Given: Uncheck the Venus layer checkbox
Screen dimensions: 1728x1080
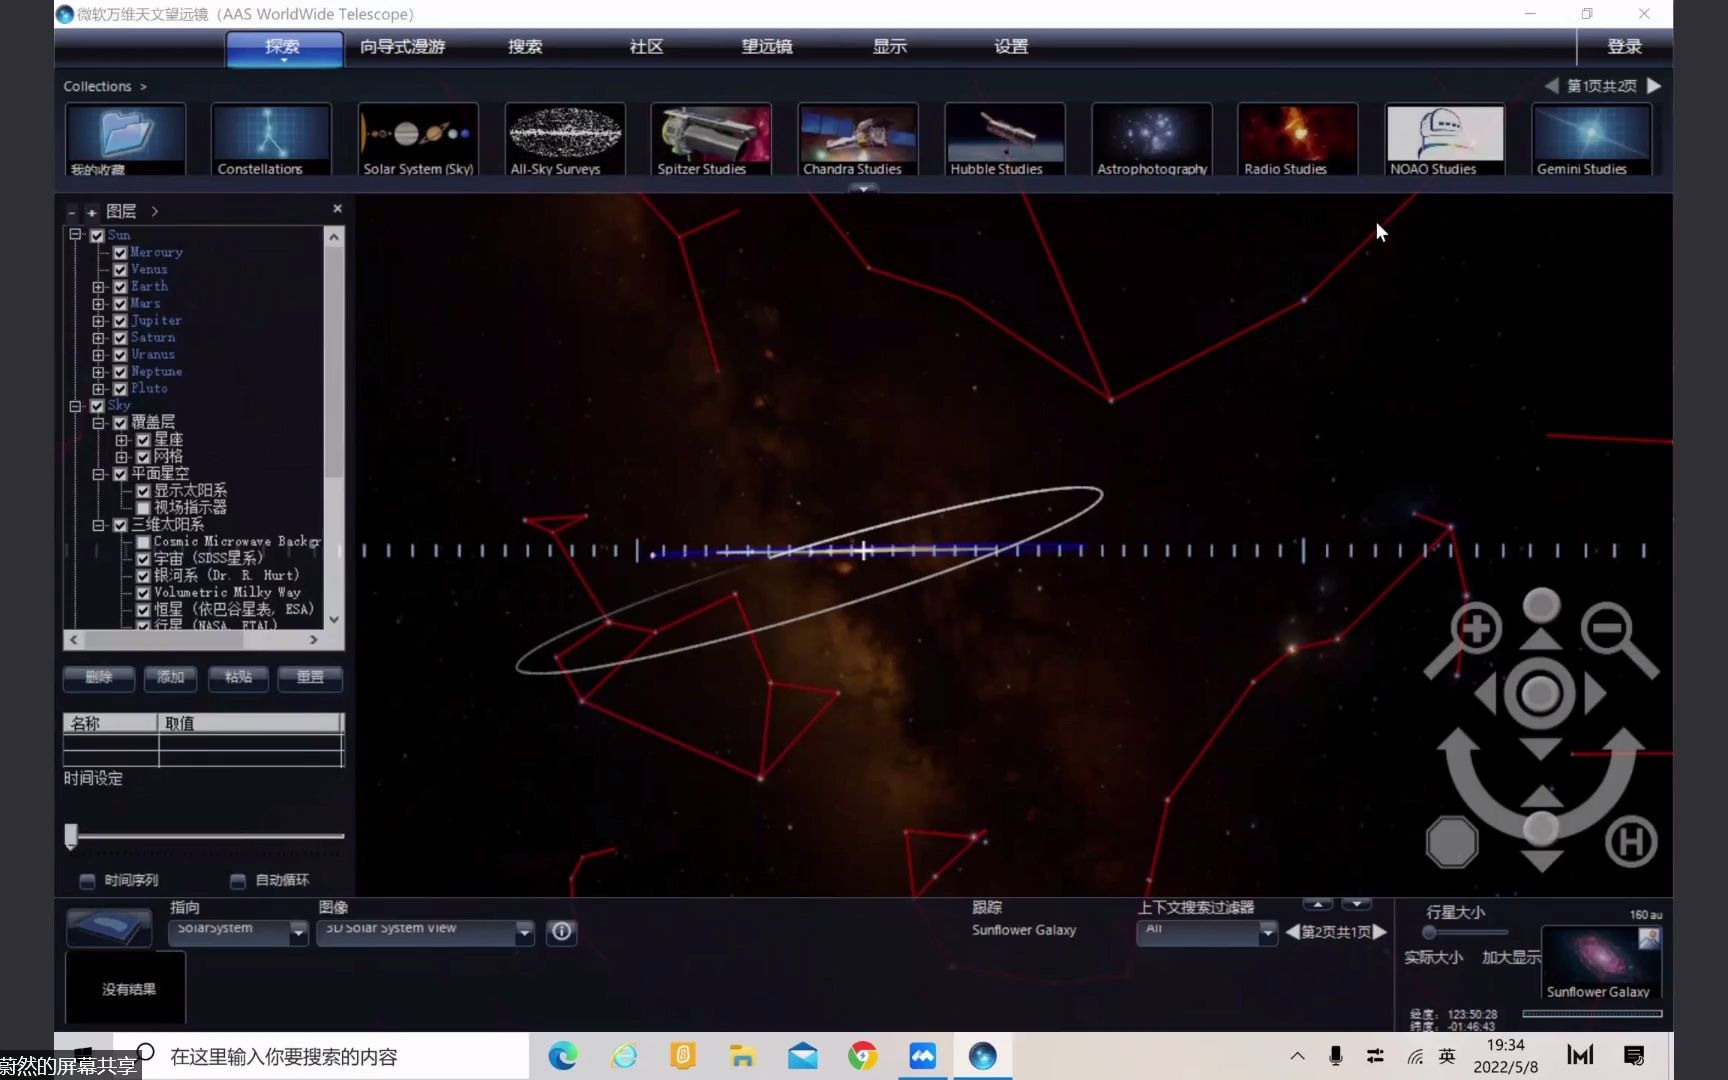Looking at the screenshot, I should point(120,270).
